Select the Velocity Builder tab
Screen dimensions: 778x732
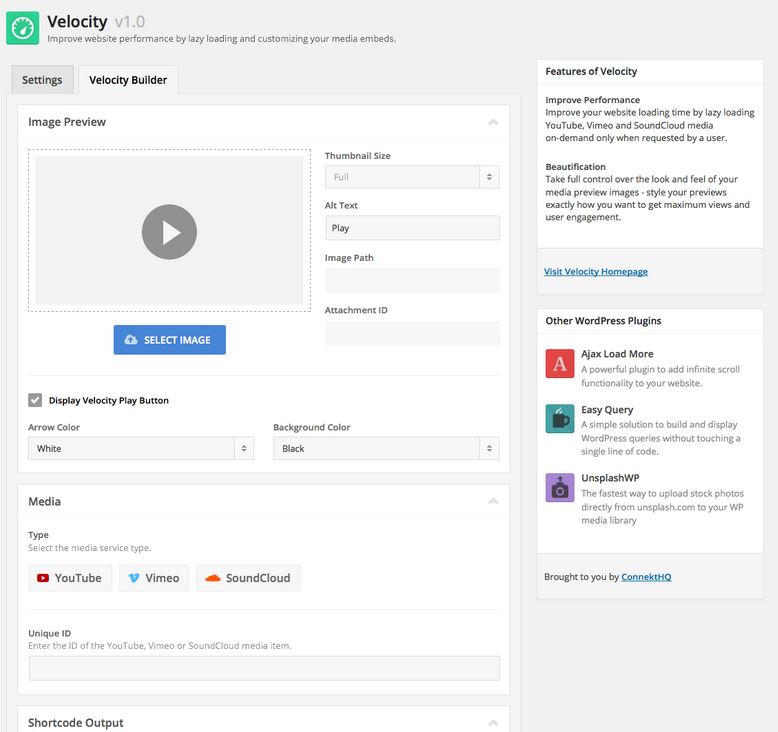point(128,80)
